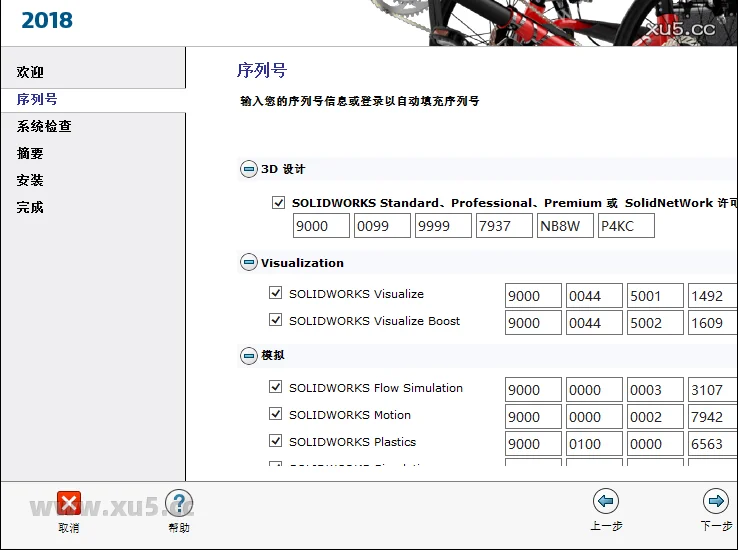The image size is (738, 550).
Task: Uncheck the SOLIDWORKS Motion checkbox
Action: (x=276, y=415)
